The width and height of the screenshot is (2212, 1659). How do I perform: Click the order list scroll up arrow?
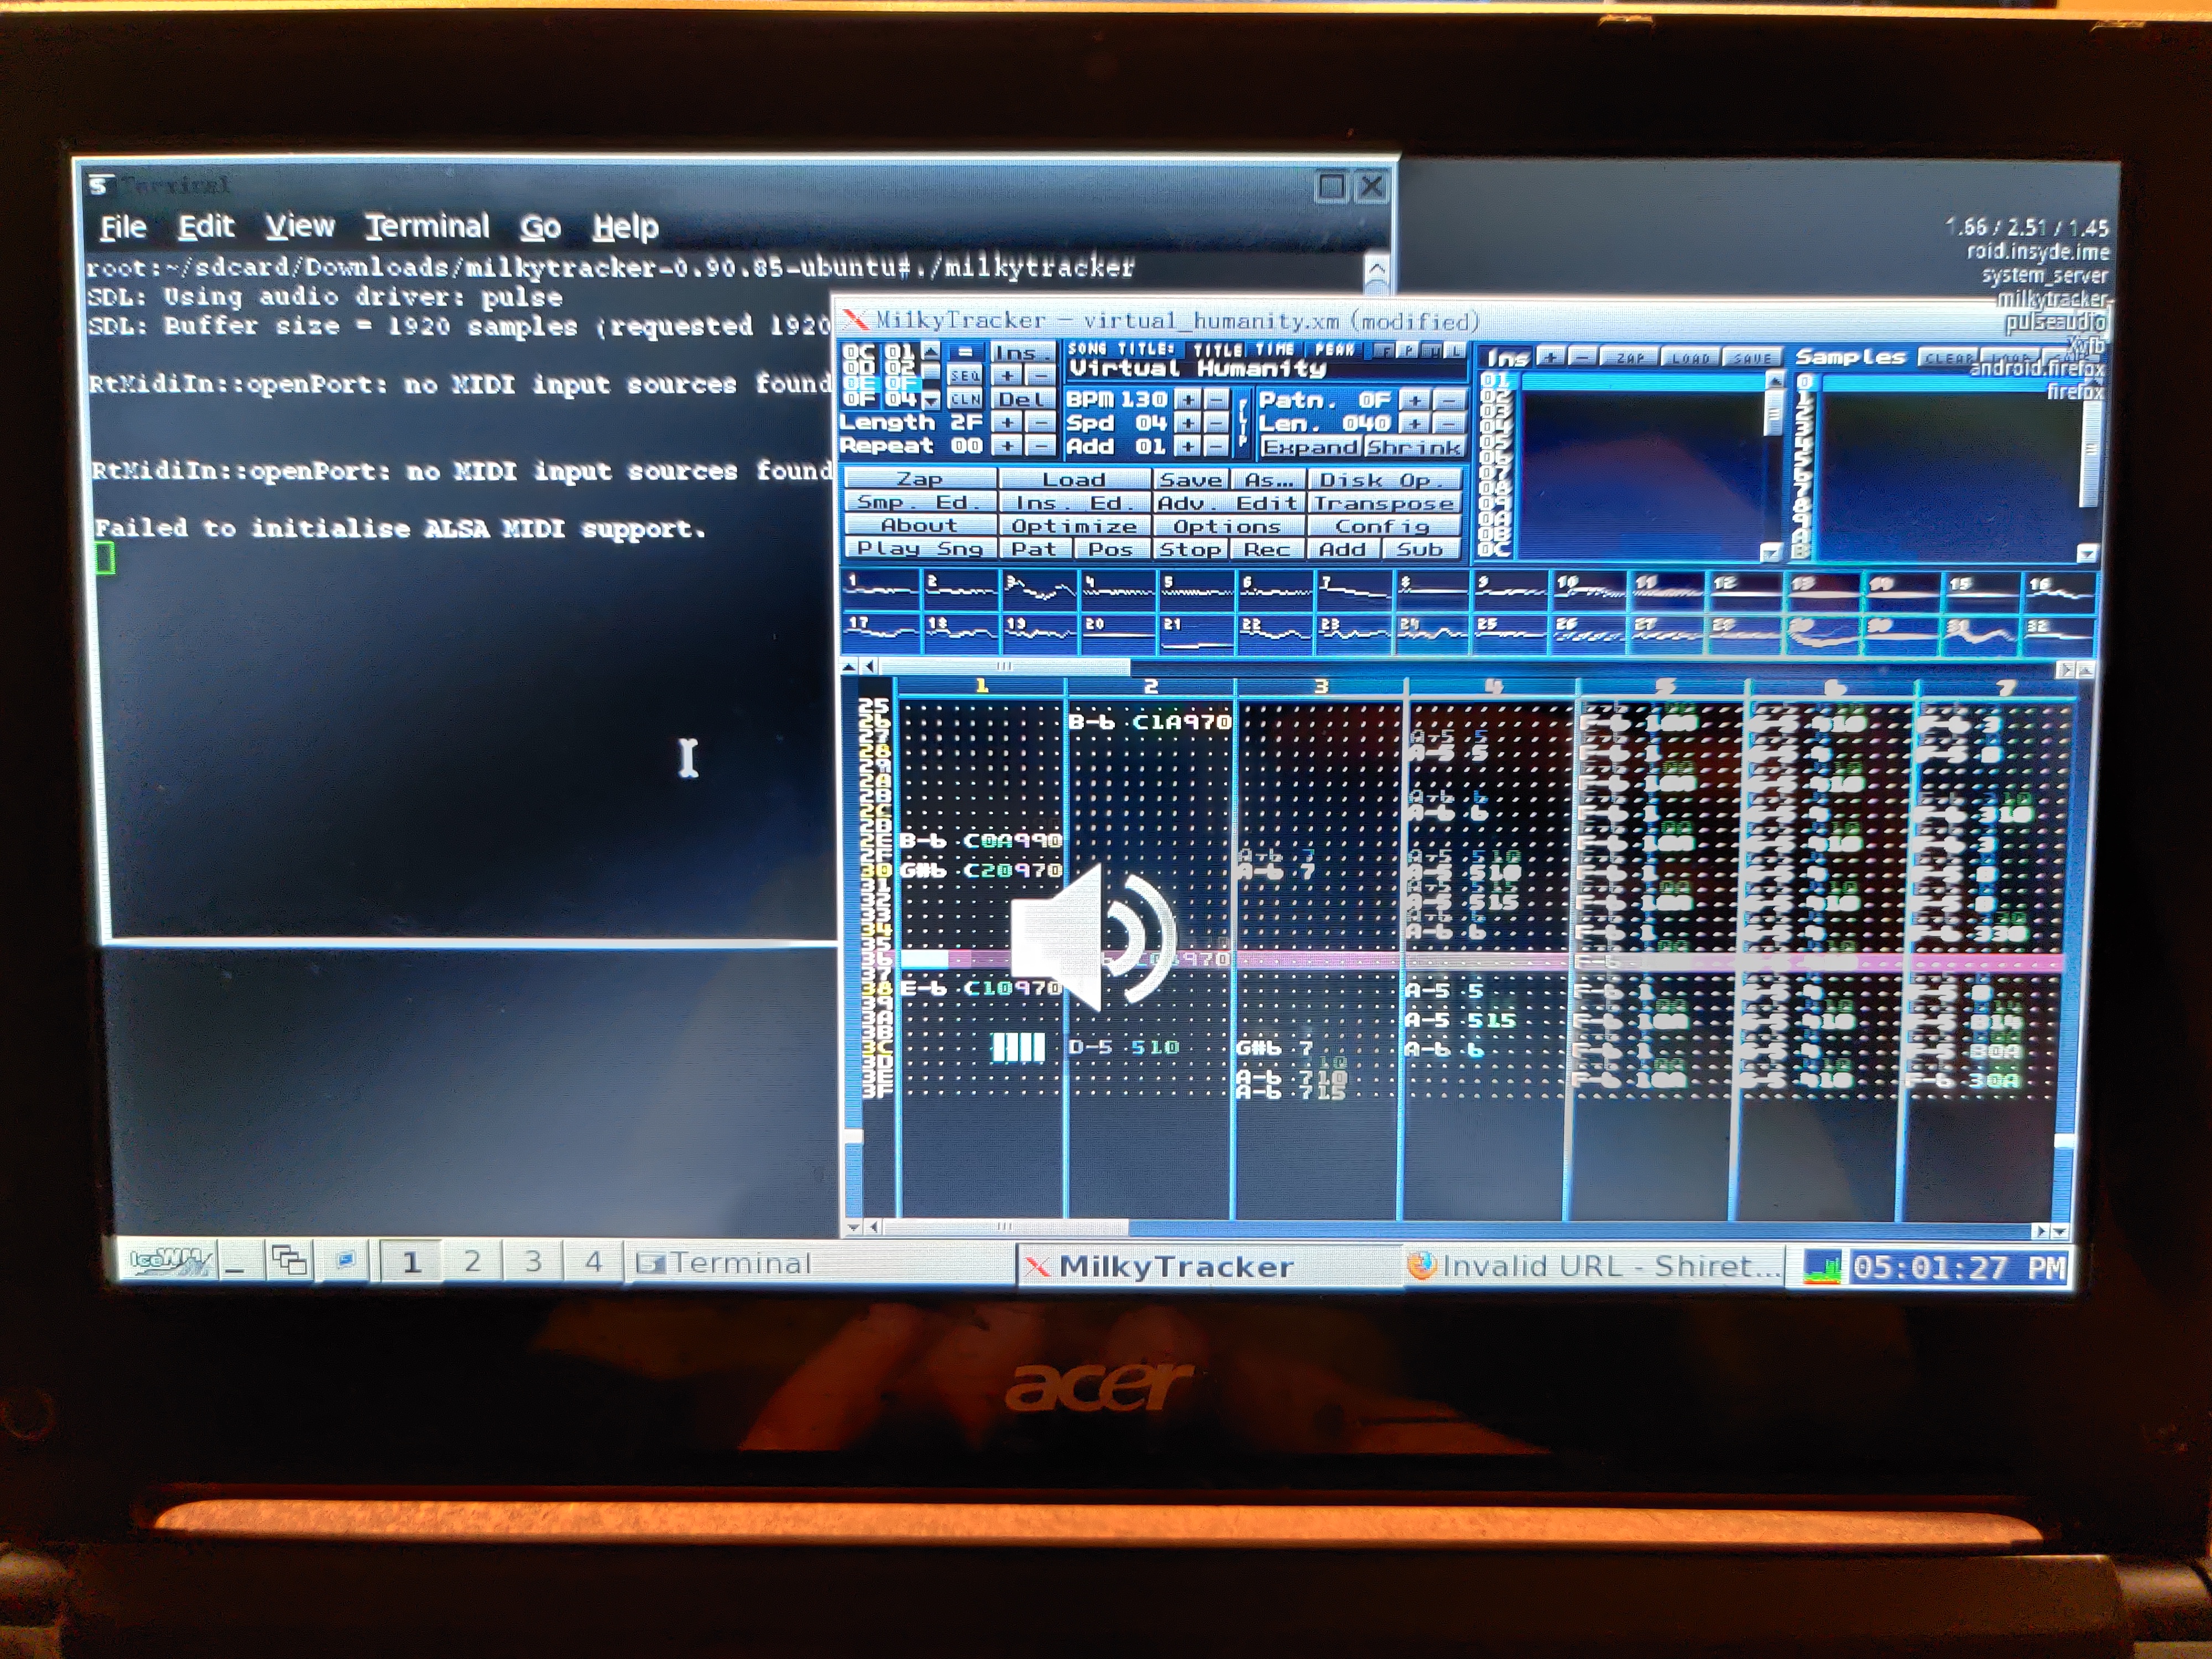[931, 351]
